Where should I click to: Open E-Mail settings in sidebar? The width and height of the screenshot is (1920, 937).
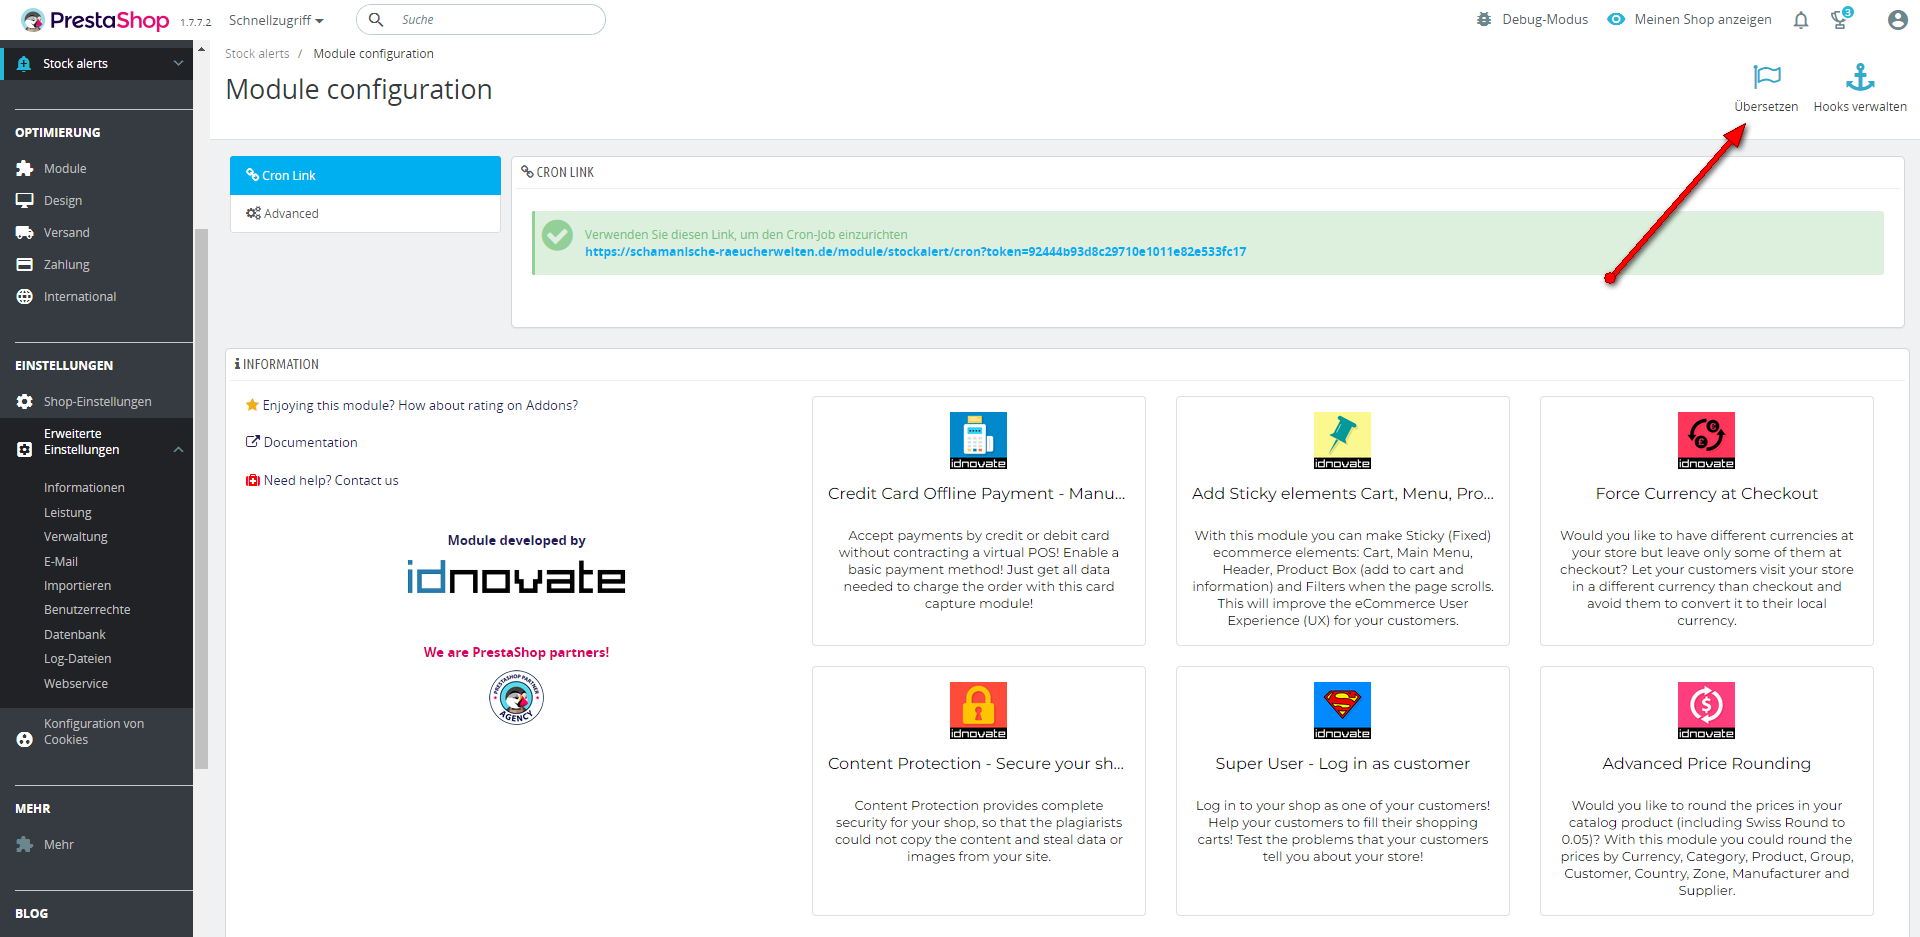pyautogui.click(x=61, y=562)
